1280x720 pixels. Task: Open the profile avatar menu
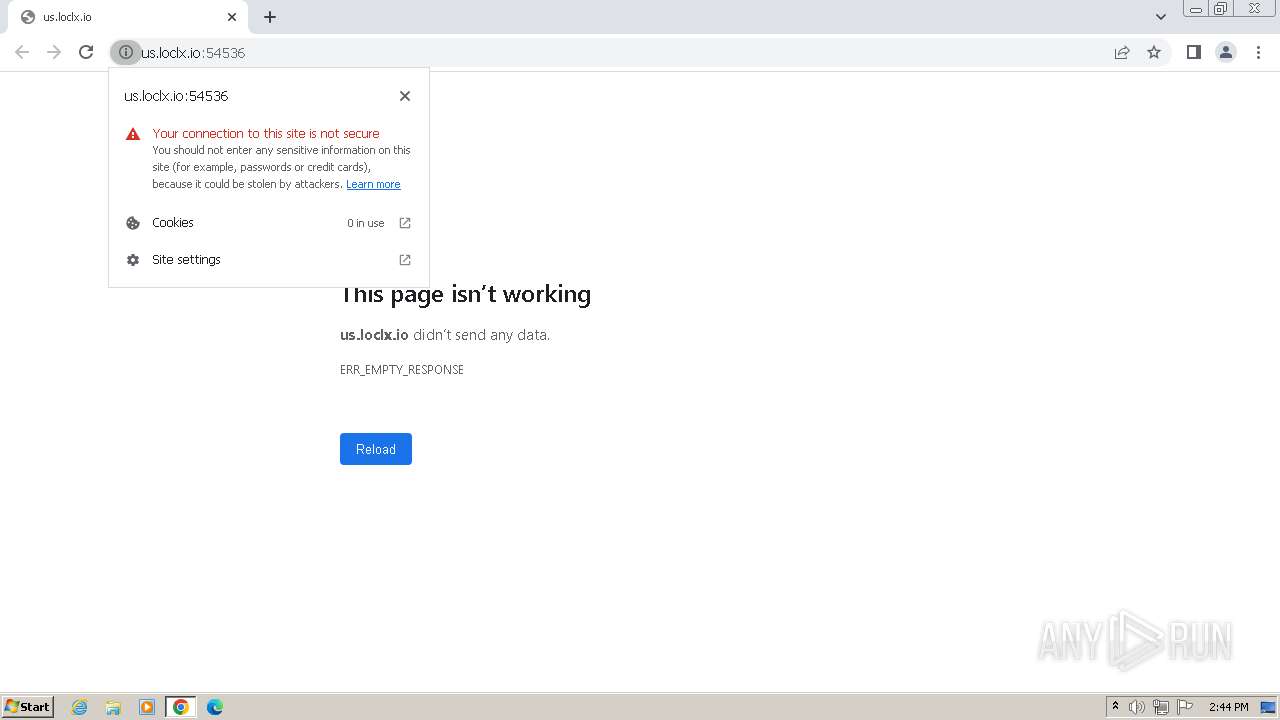1226,52
